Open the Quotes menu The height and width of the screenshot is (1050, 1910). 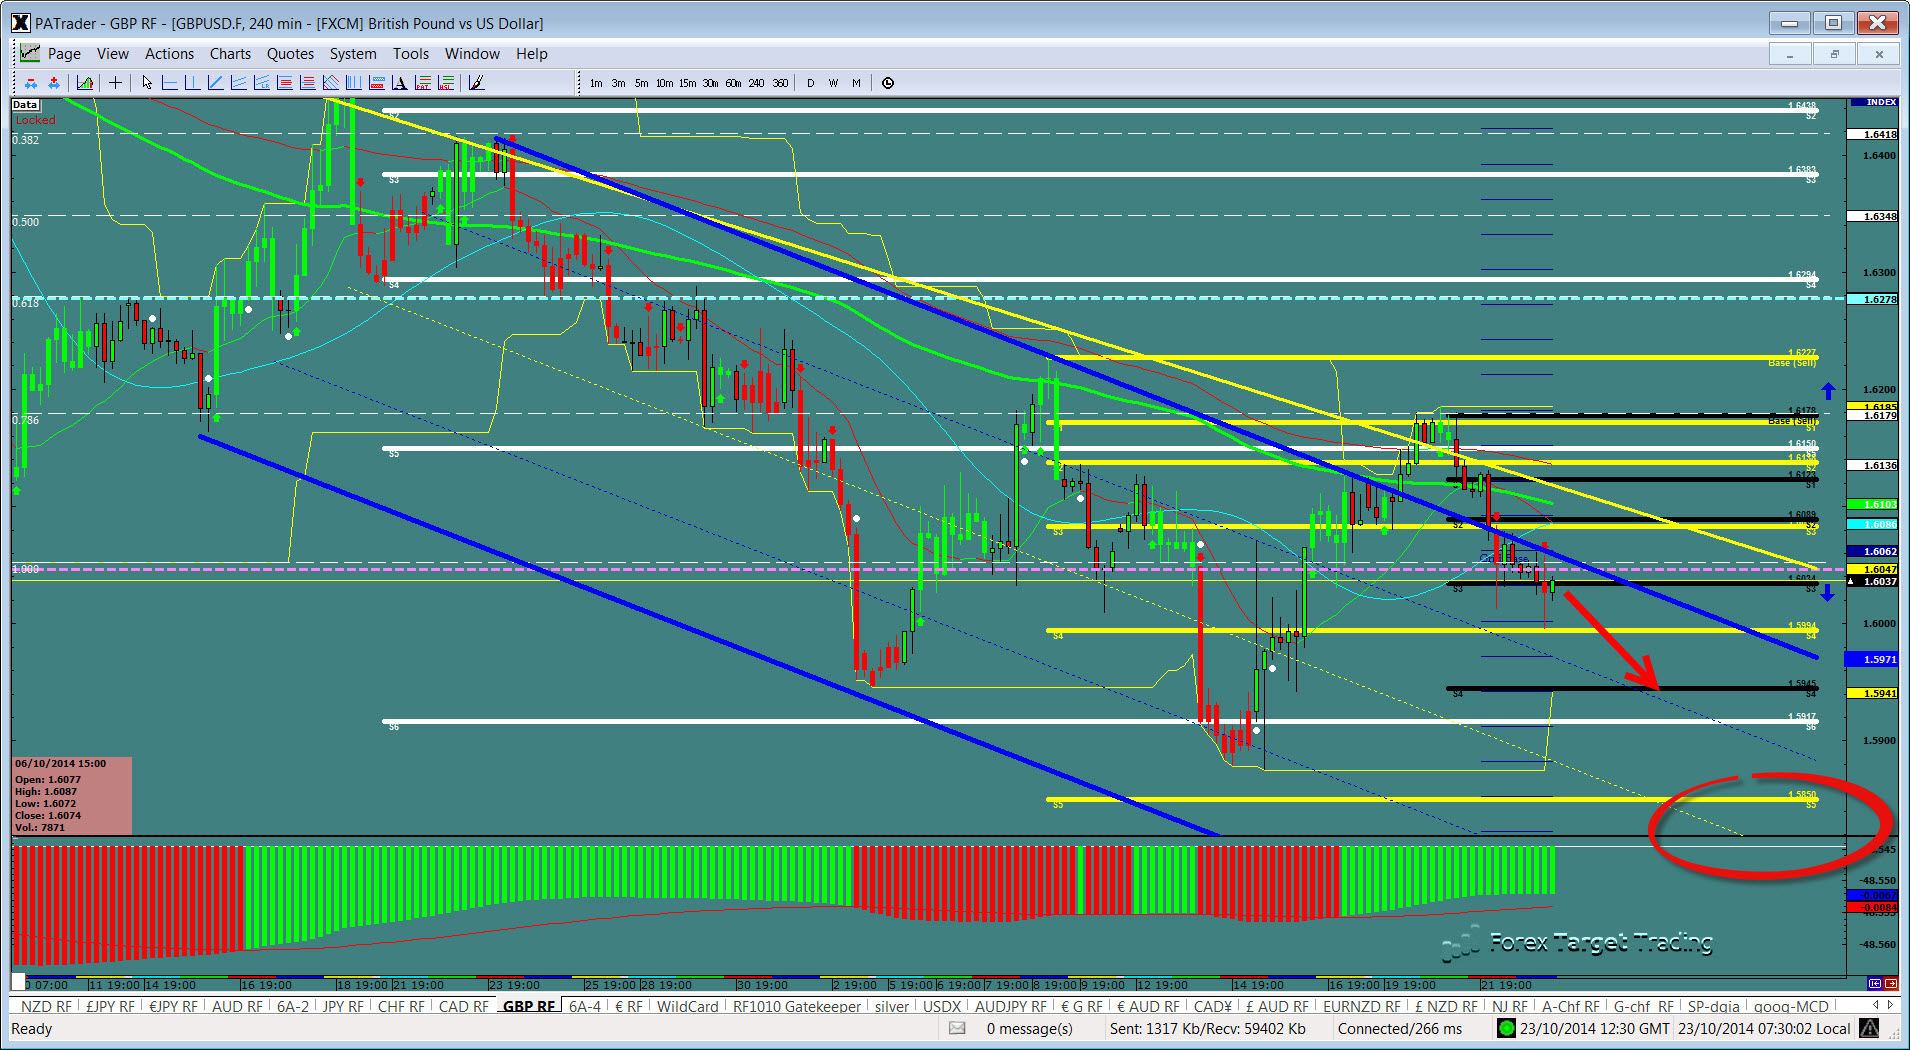coord(290,54)
